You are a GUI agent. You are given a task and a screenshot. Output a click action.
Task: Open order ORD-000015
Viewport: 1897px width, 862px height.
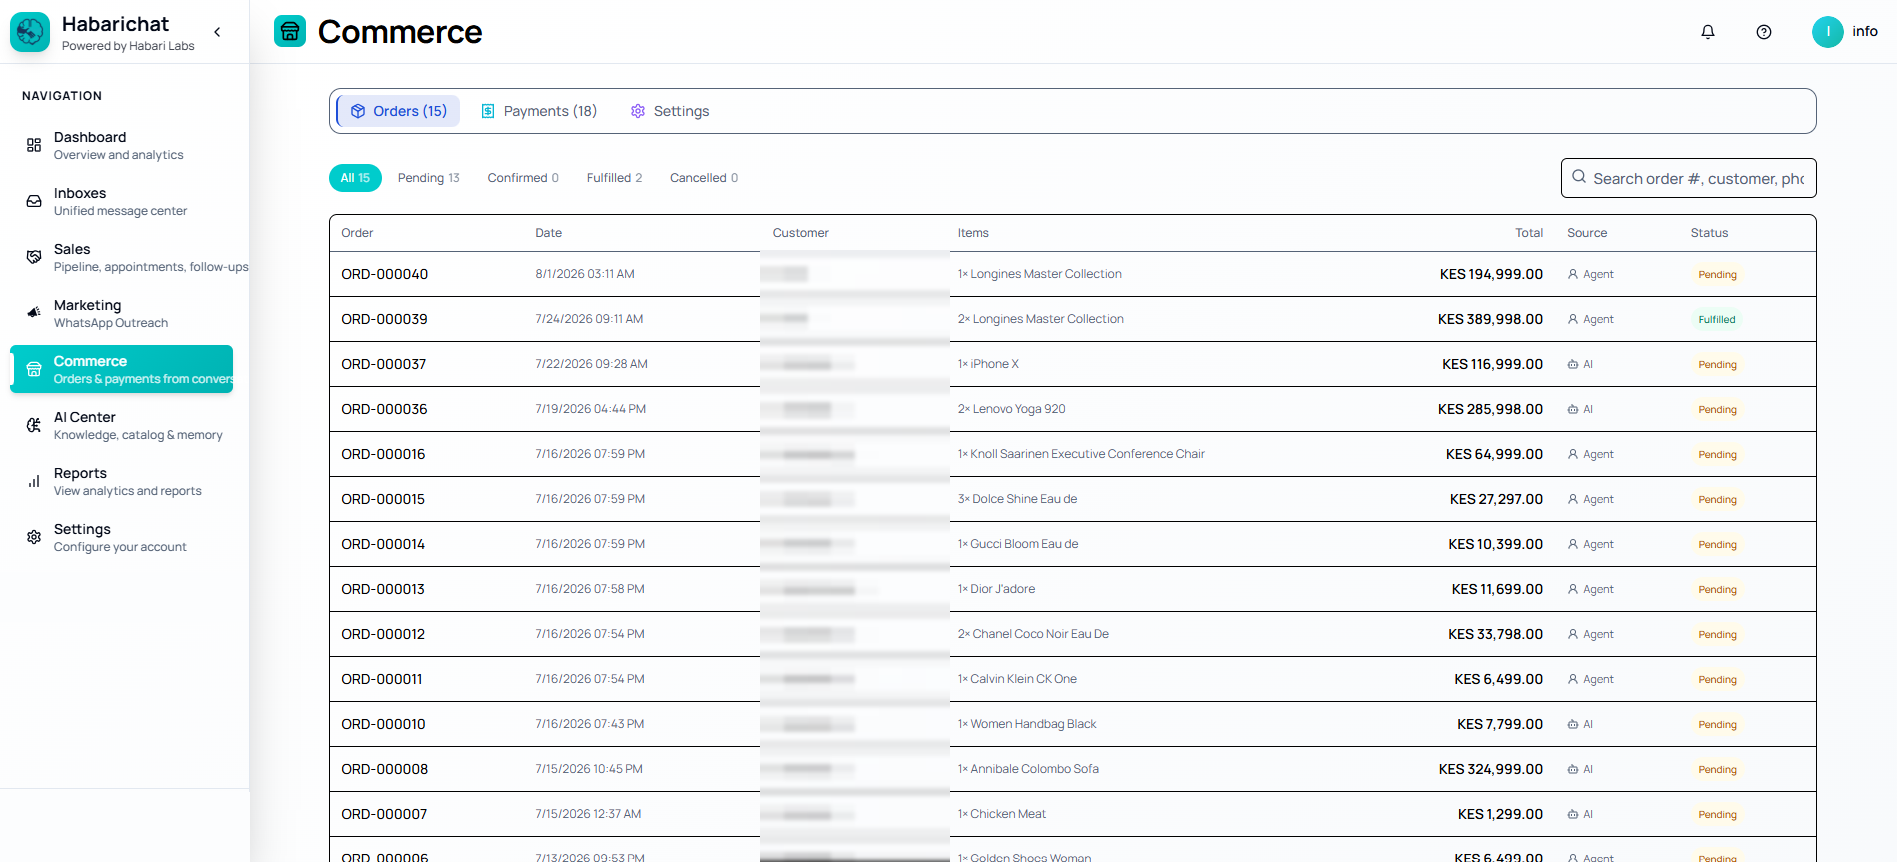[x=383, y=499]
